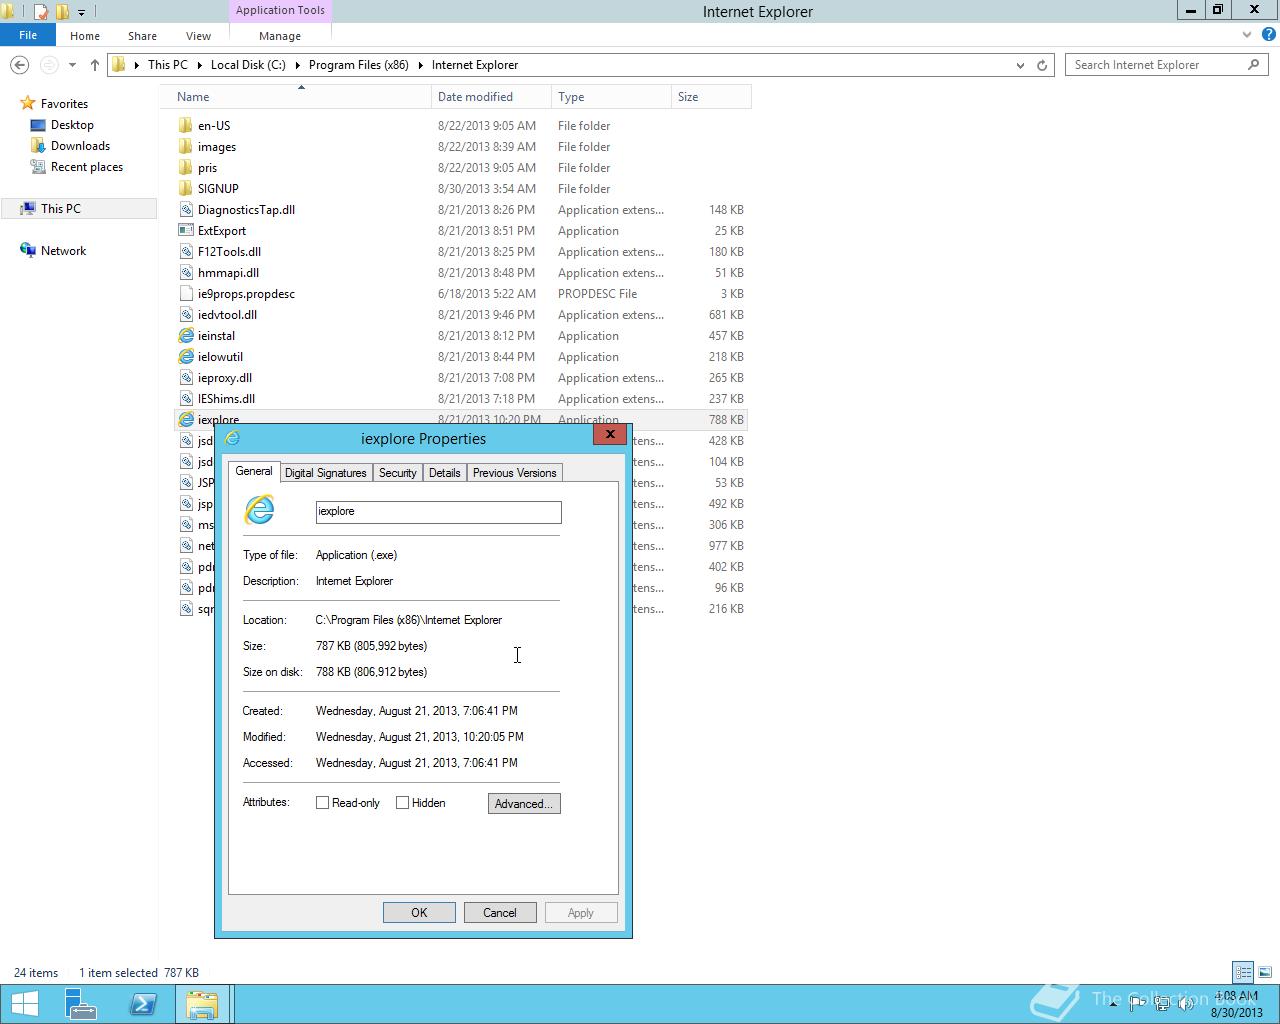Viewport: 1280px width, 1024px height.
Task: Launch PowerShell from taskbar
Action: point(142,1004)
